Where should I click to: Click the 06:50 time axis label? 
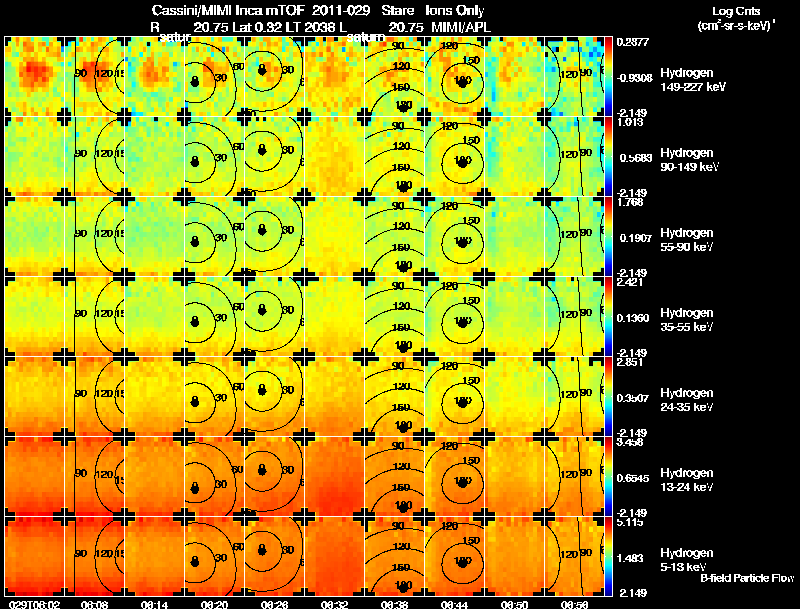click(514, 605)
